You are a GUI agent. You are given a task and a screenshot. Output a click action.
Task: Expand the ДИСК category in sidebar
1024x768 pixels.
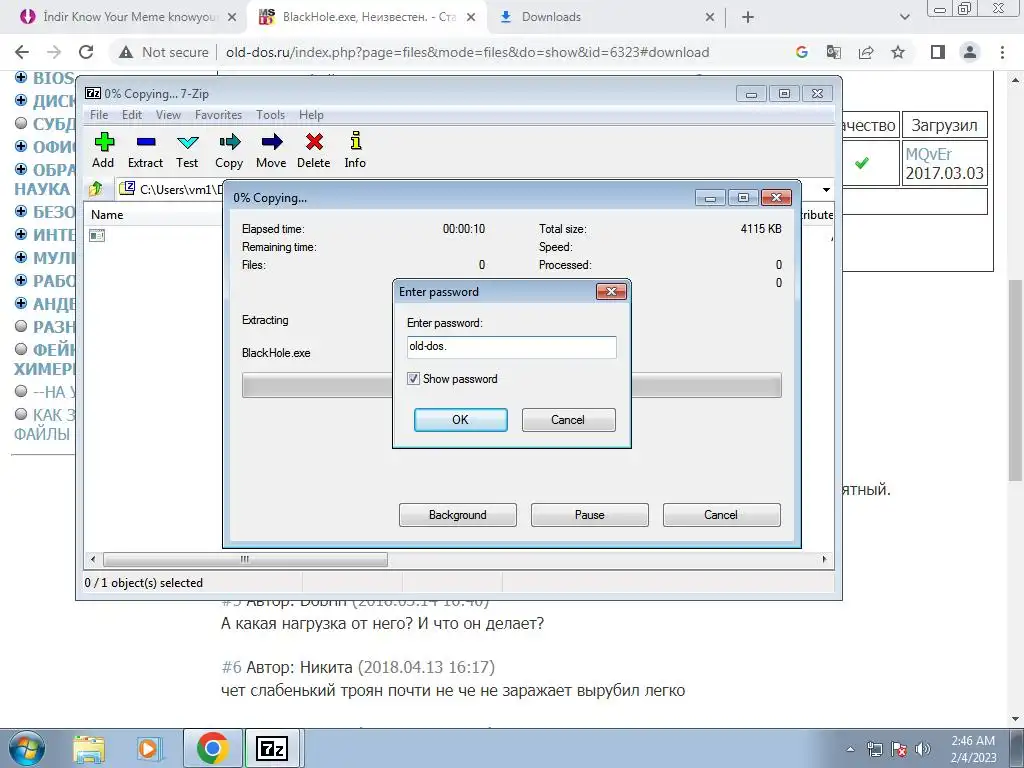pos(21,100)
